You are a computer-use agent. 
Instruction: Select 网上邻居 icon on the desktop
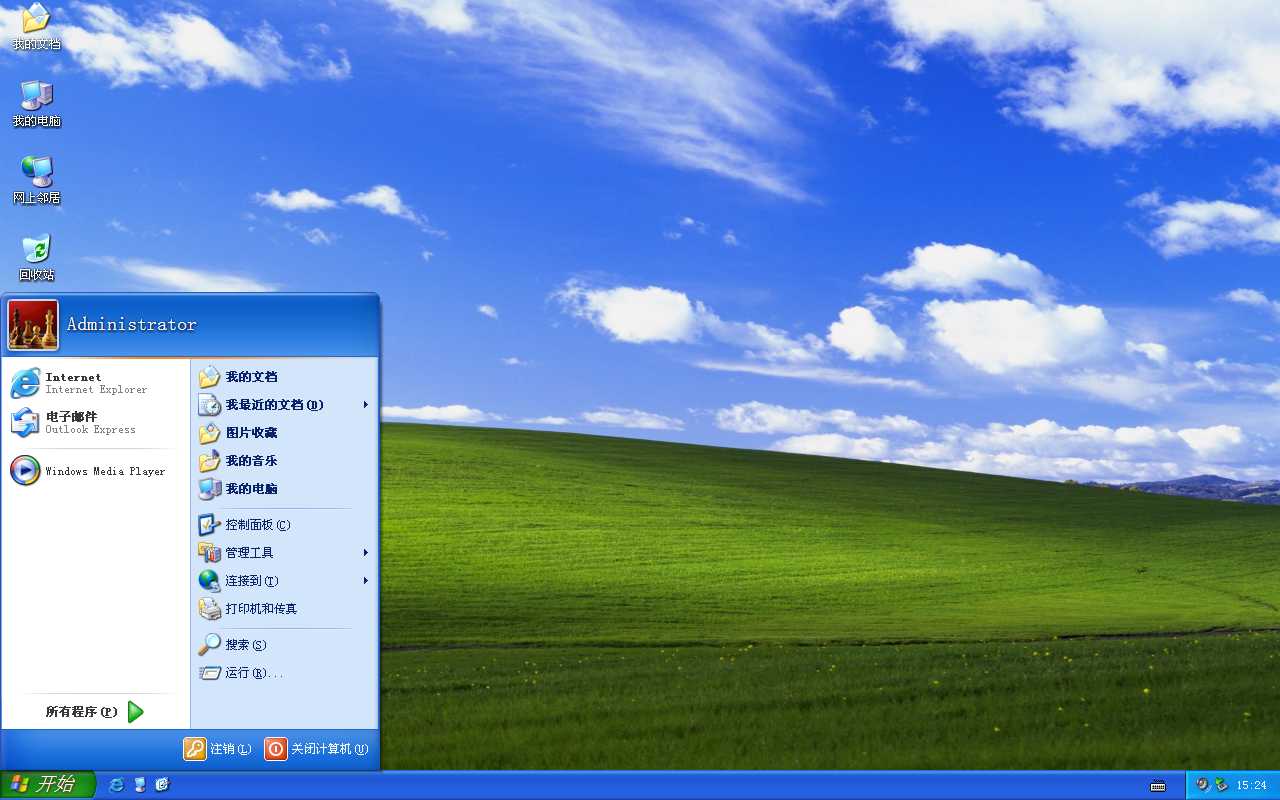[x=36, y=180]
